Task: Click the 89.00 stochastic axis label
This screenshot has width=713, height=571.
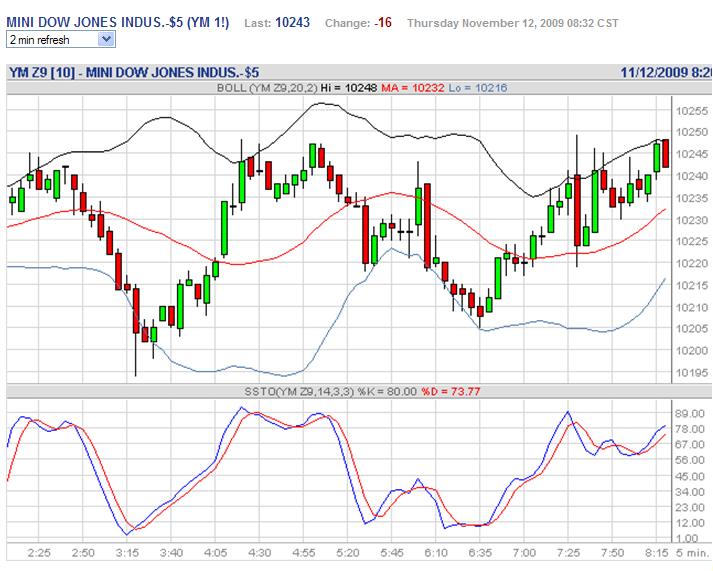Action: click(x=690, y=414)
